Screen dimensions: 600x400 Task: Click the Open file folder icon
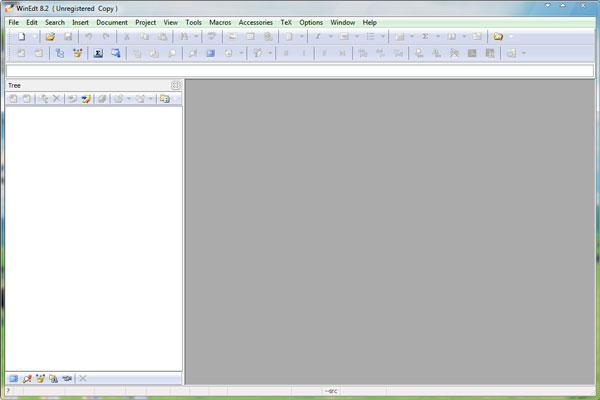(x=50, y=36)
